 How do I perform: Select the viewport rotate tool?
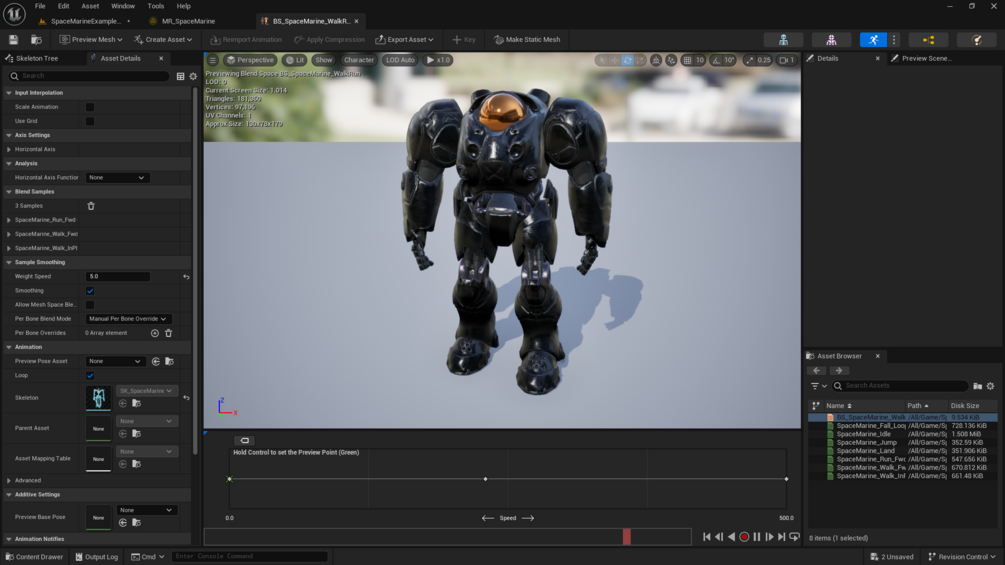(x=627, y=60)
